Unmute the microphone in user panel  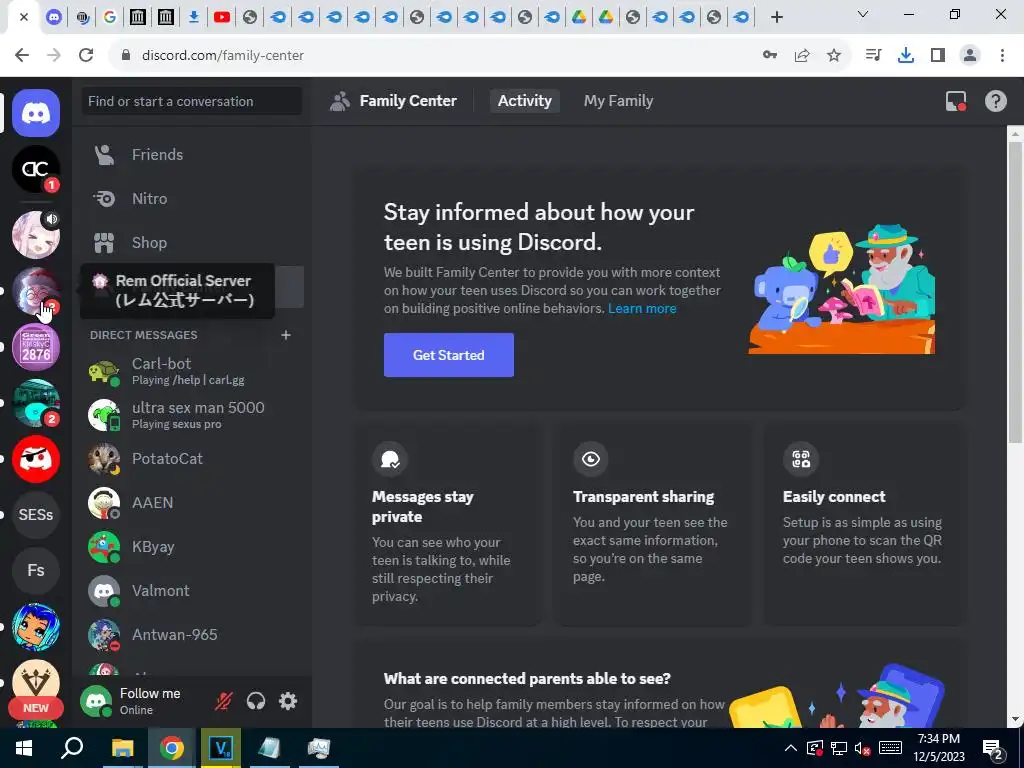[x=223, y=701]
